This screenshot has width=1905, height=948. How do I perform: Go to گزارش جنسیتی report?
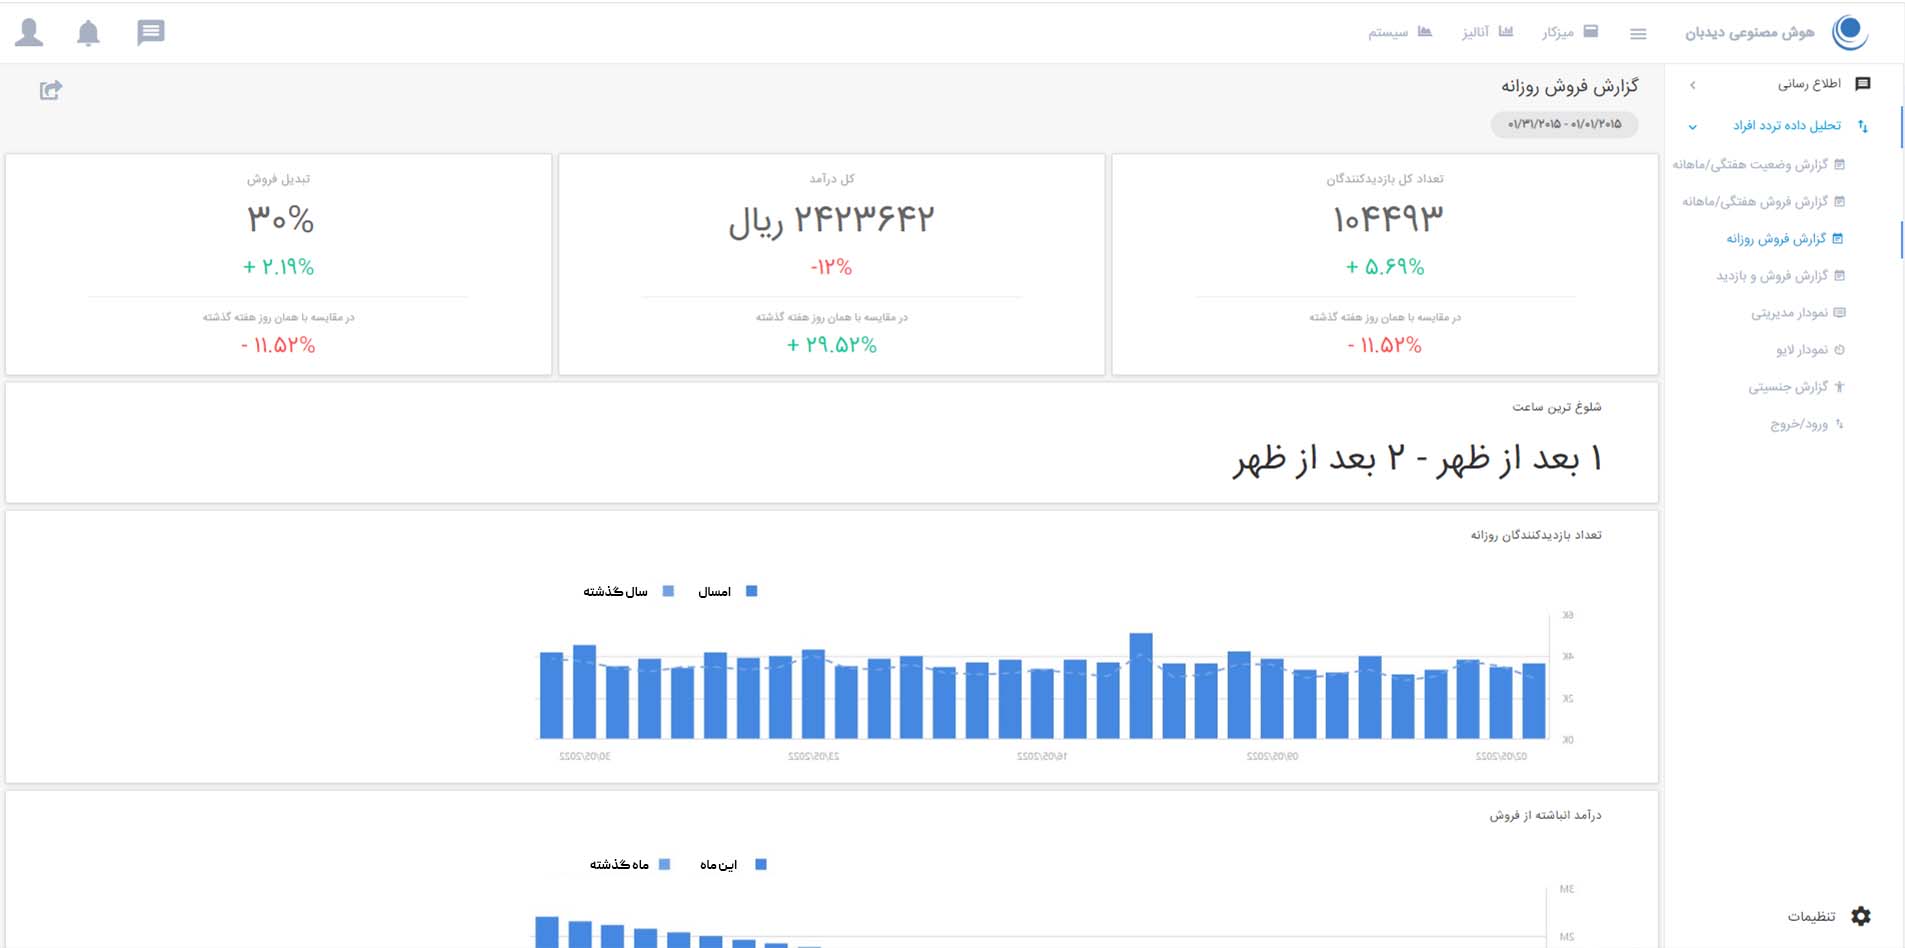(1788, 387)
